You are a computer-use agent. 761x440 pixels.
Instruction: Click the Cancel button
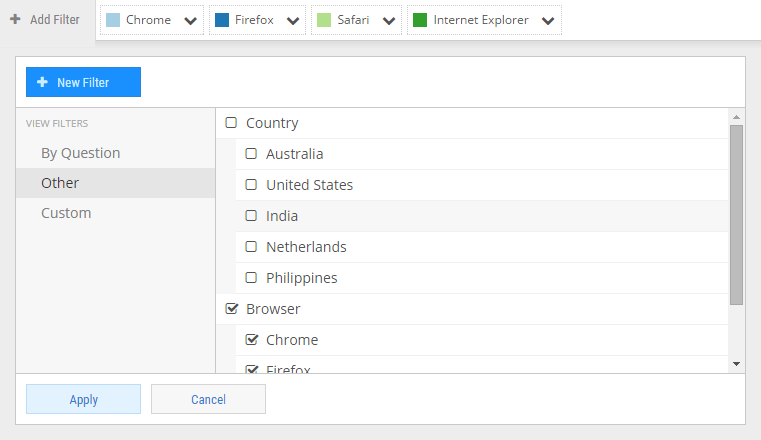(208, 399)
